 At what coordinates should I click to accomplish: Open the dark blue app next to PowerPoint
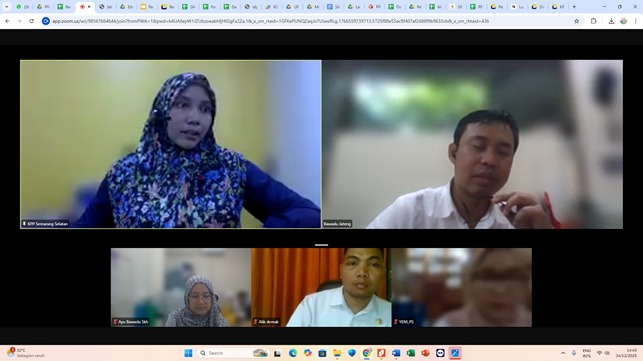[440, 353]
